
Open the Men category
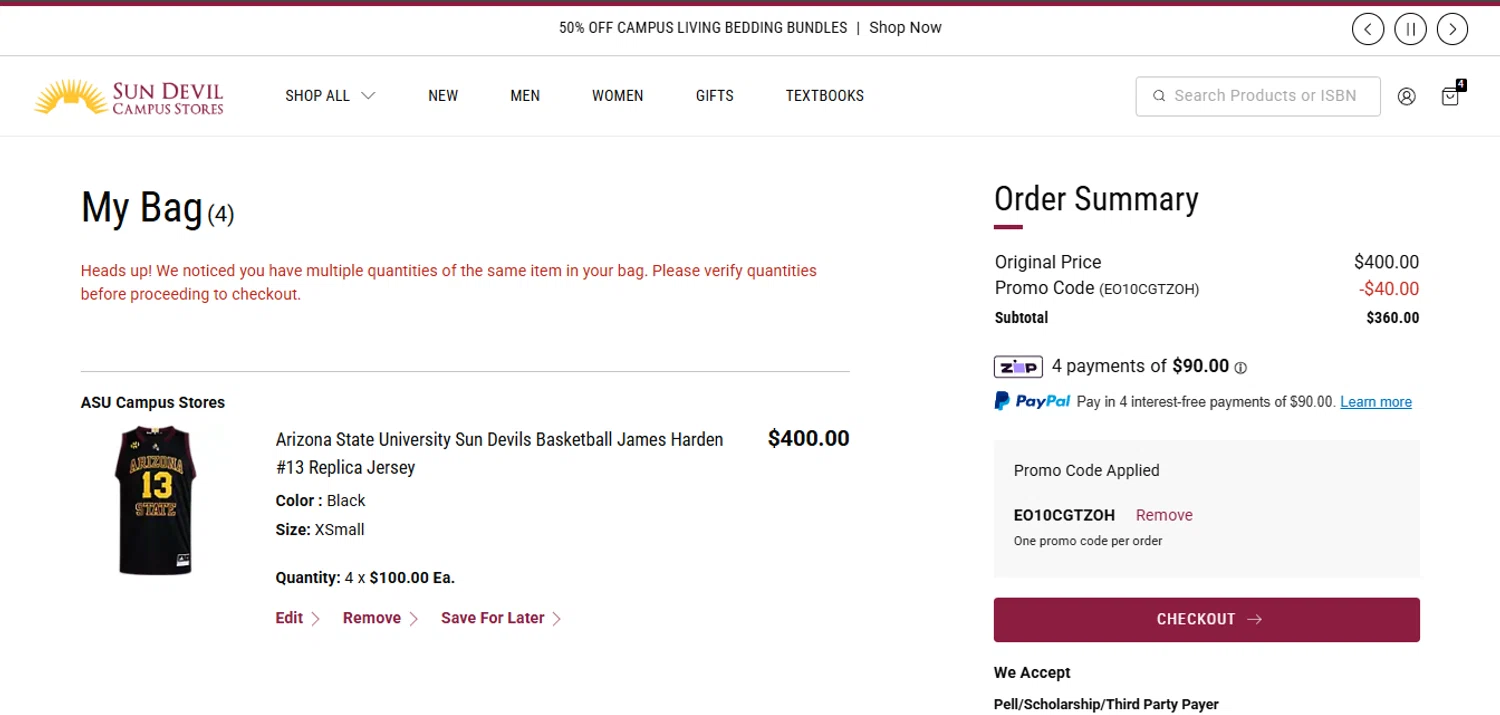[x=525, y=96]
